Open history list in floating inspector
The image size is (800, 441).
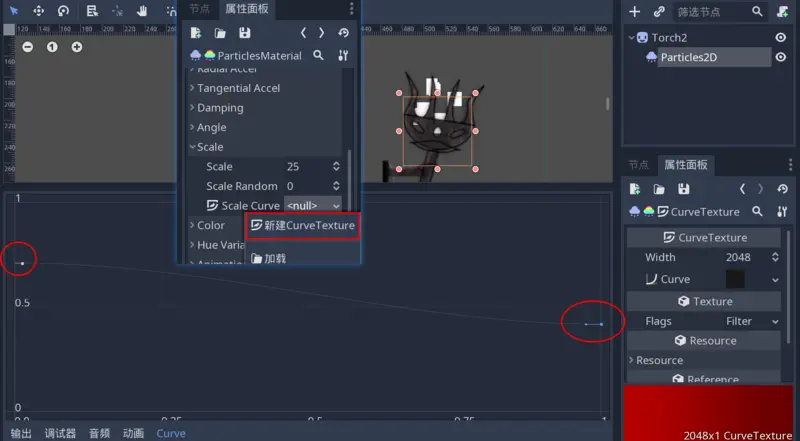343,33
